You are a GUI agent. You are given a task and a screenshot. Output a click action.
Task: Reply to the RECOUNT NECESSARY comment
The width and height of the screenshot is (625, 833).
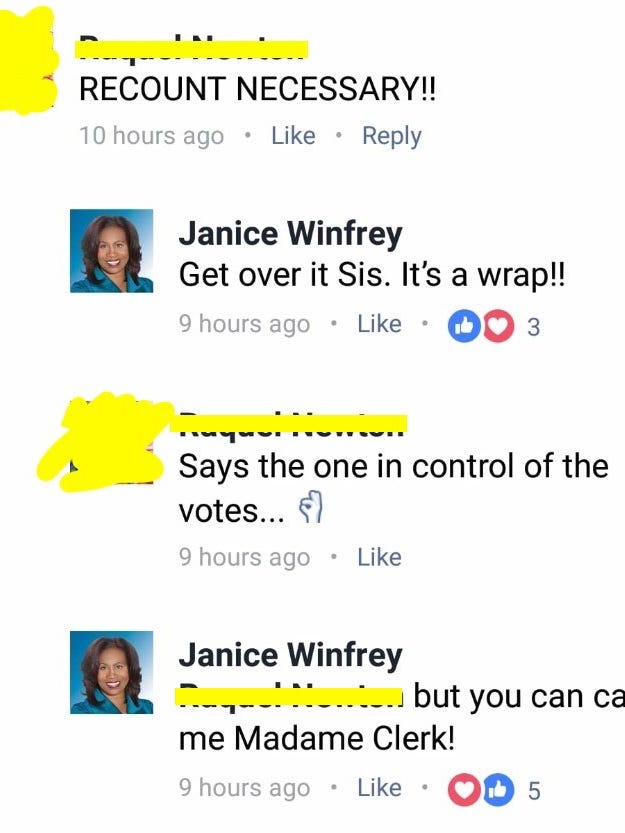[x=392, y=137]
